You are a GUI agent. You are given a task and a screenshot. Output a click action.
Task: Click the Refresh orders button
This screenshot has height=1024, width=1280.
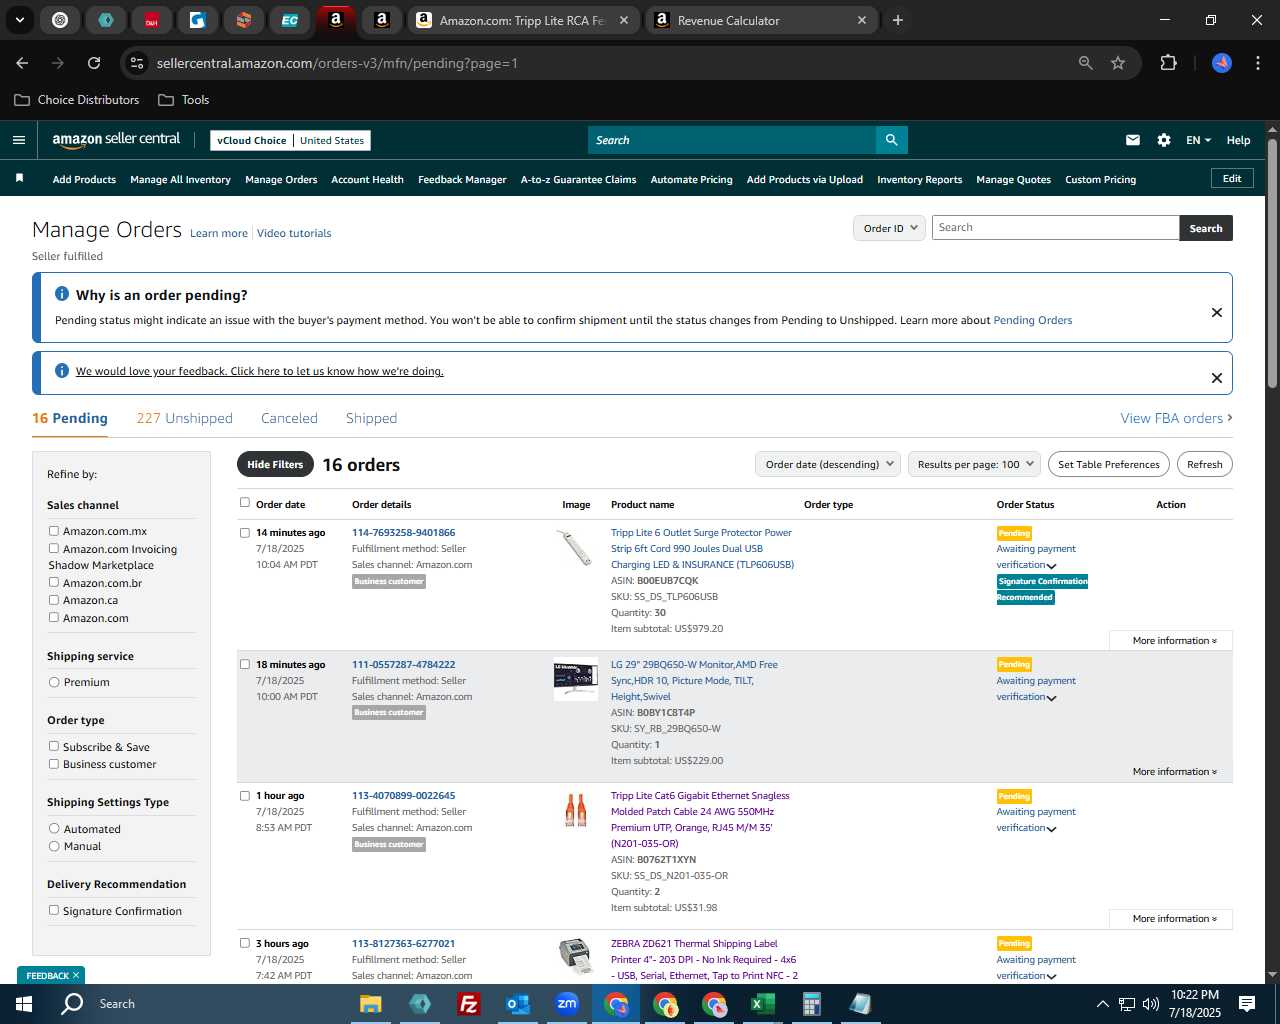1204,464
